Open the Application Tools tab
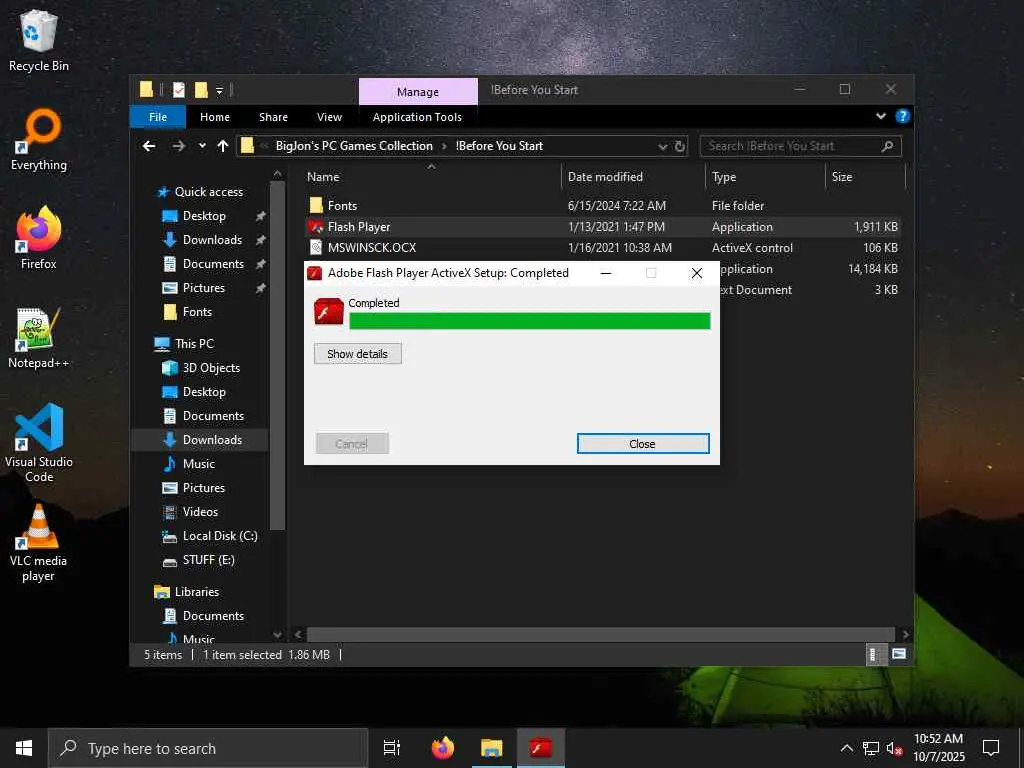 (x=417, y=117)
